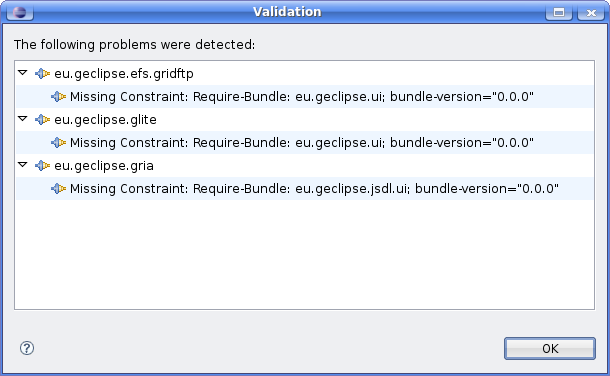Click the icon of the gria jsdl.ui constraint
Screen dimensions: 610x376
[x=58, y=189]
